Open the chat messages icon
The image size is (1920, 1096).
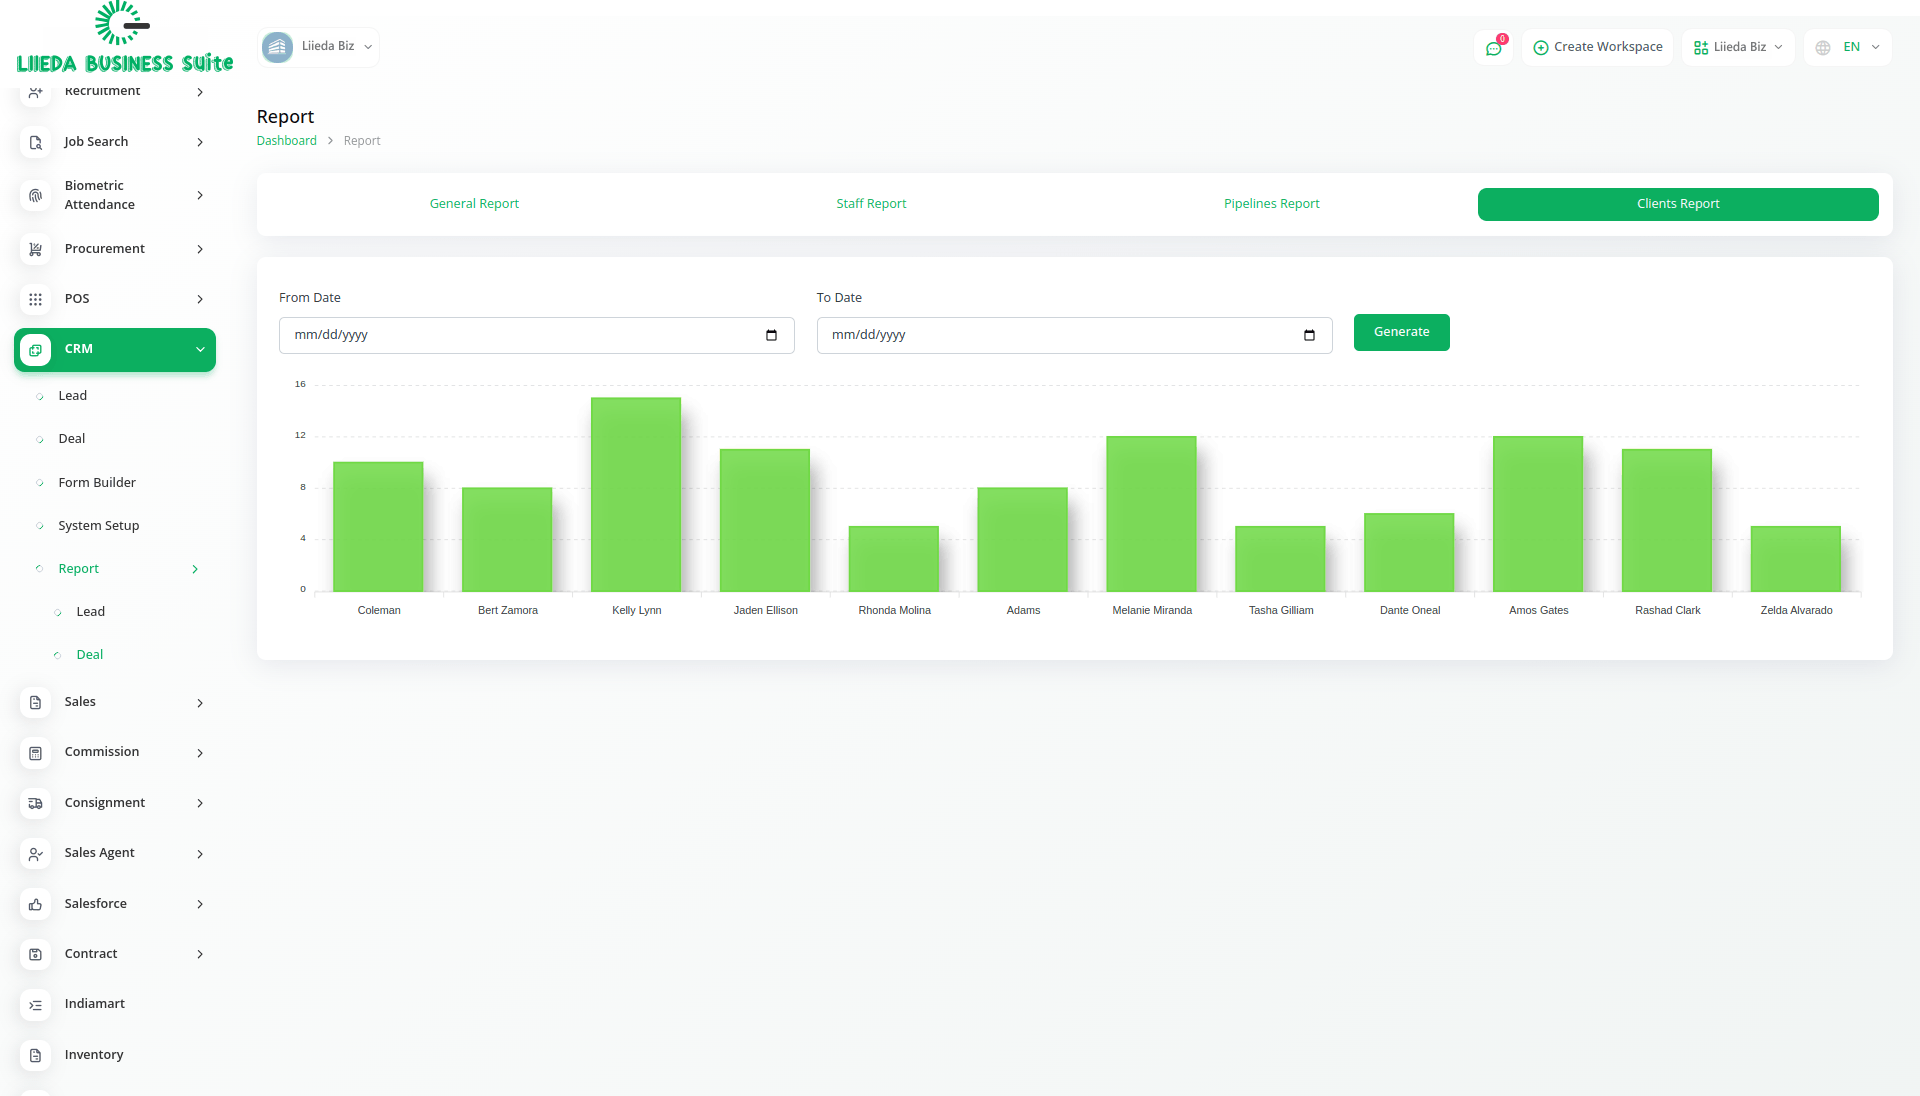(x=1493, y=48)
